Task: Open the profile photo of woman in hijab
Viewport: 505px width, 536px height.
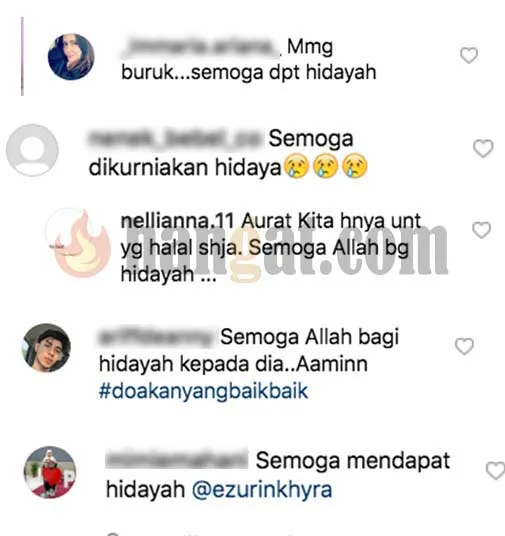Action: pyautogui.click(x=71, y=57)
